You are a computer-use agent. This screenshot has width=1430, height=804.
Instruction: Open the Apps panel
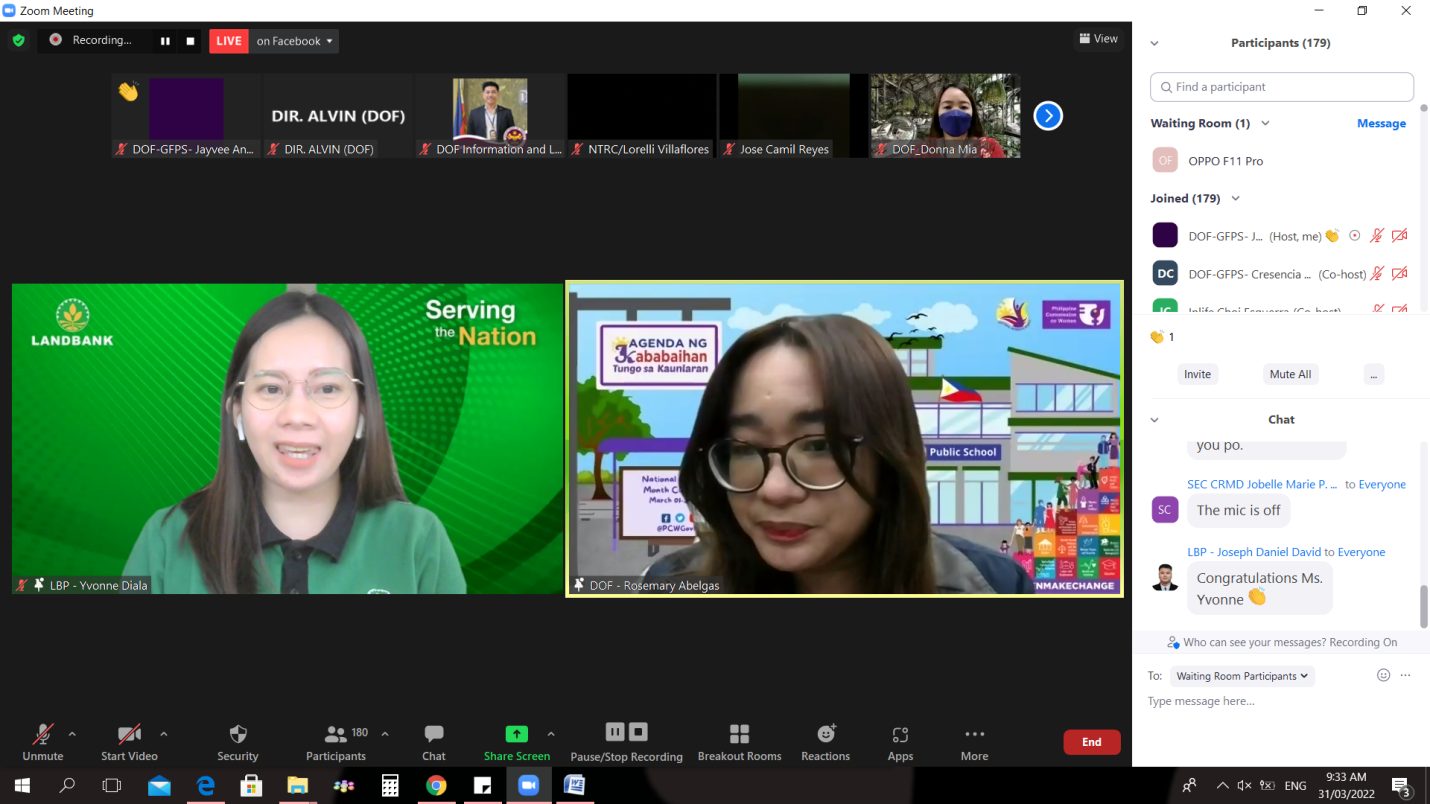(900, 742)
